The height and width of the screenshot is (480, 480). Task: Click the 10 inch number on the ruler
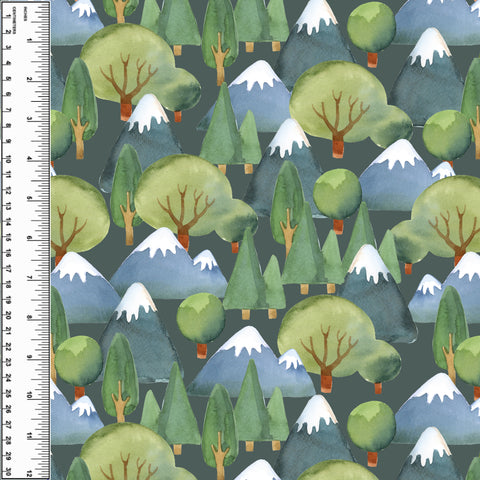point(30,396)
